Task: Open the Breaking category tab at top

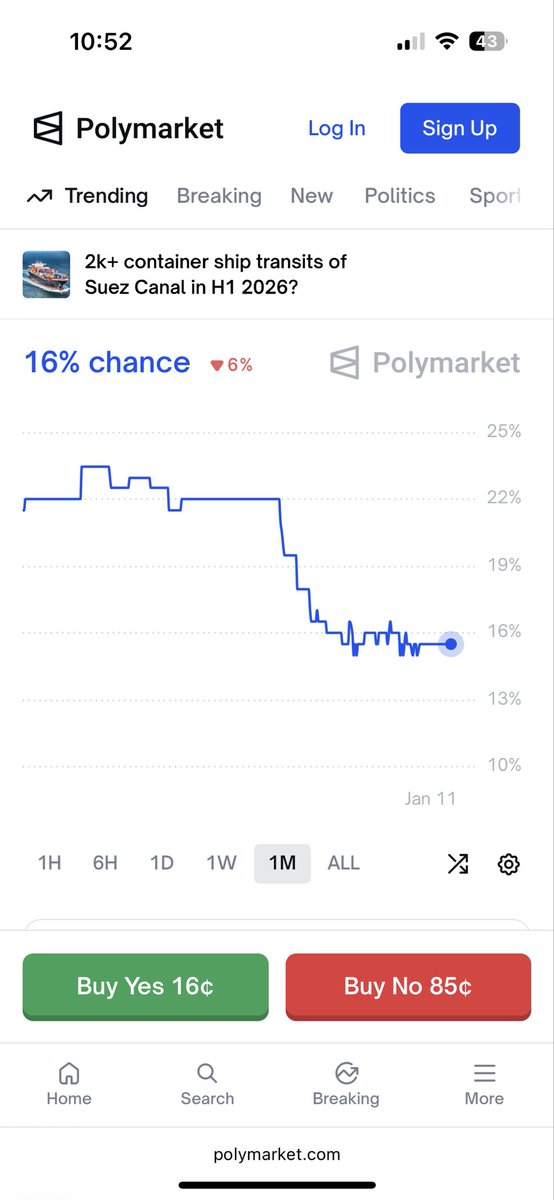Action: tap(219, 196)
